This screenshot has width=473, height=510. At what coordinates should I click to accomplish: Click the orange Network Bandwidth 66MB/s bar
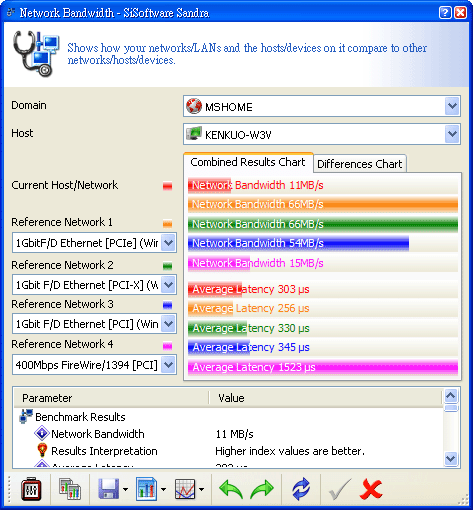[323, 204]
